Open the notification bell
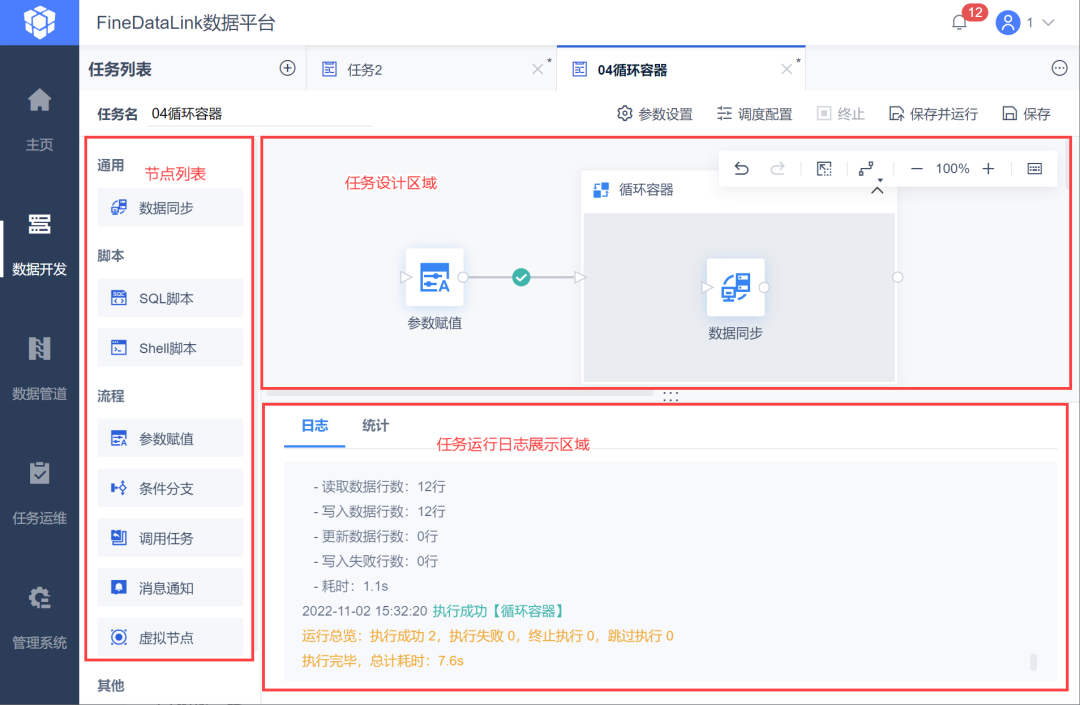The image size is (1080, 705). click(959, 23)
